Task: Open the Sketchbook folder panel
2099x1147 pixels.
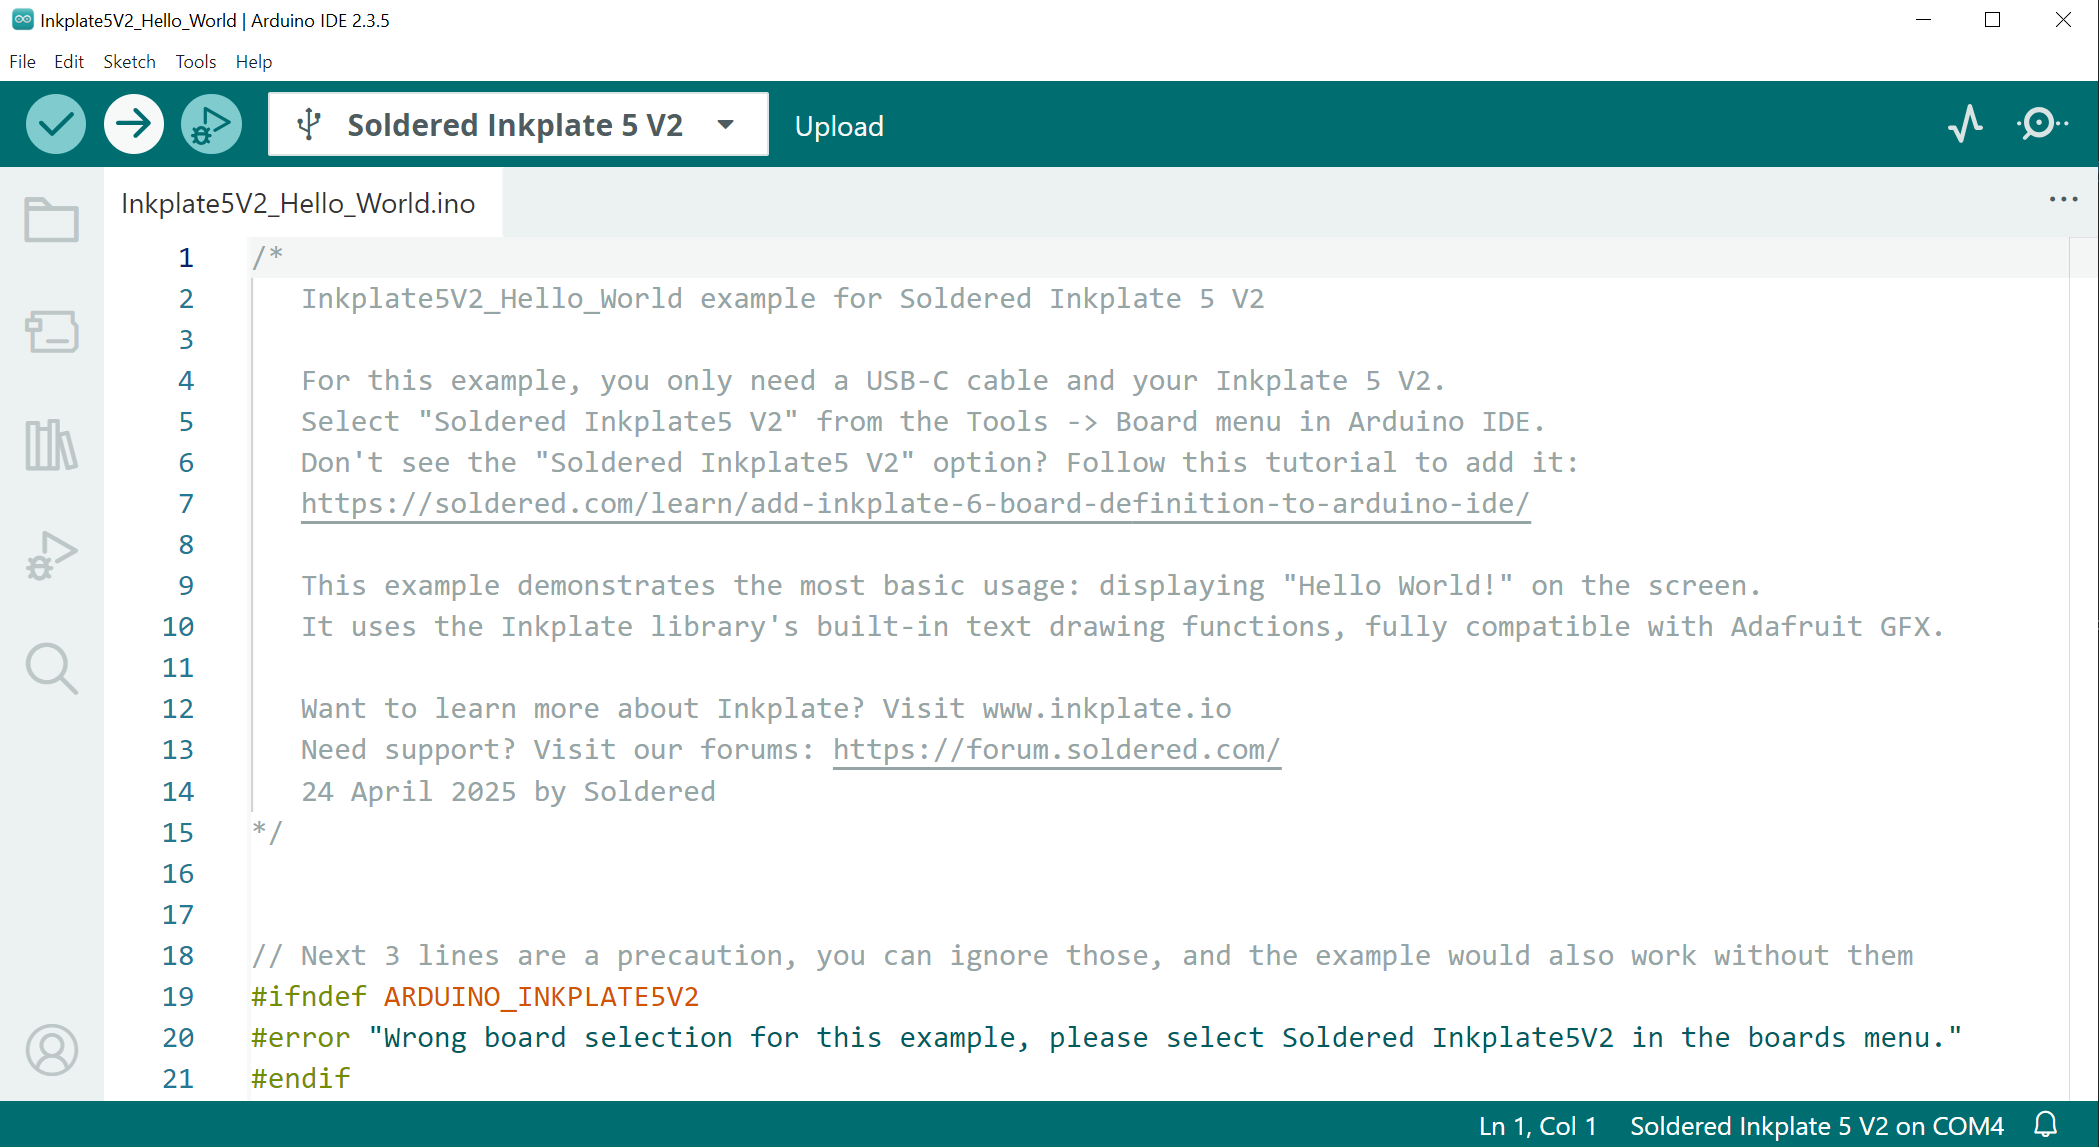Action: (x=52, y=219)
